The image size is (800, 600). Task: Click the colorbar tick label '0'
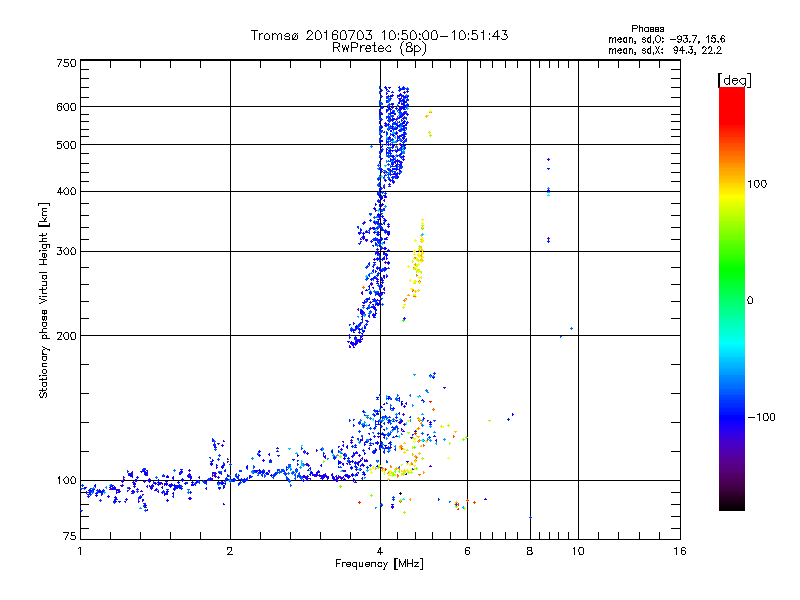pyautogui.click(x=750, y=300)
